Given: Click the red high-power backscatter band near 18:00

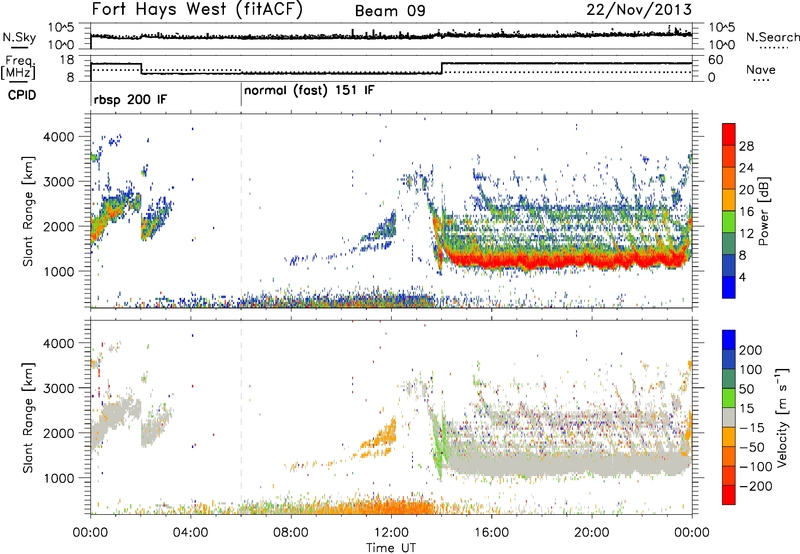Looking at the screenshot, I should point(541,262).
